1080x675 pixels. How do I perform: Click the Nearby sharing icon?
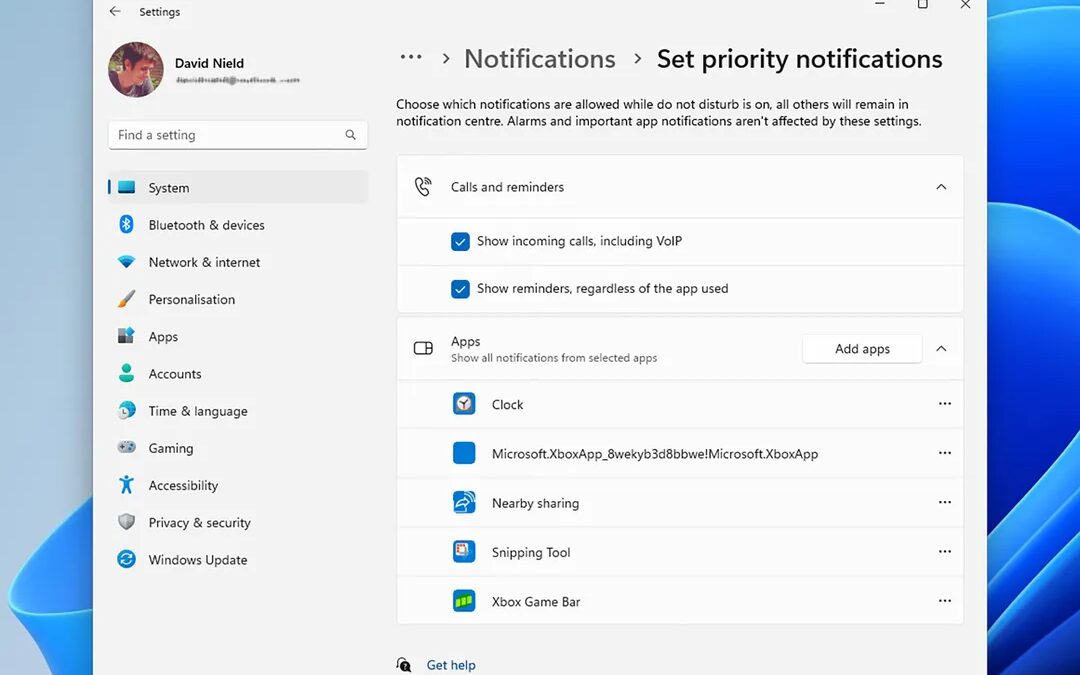464,503
